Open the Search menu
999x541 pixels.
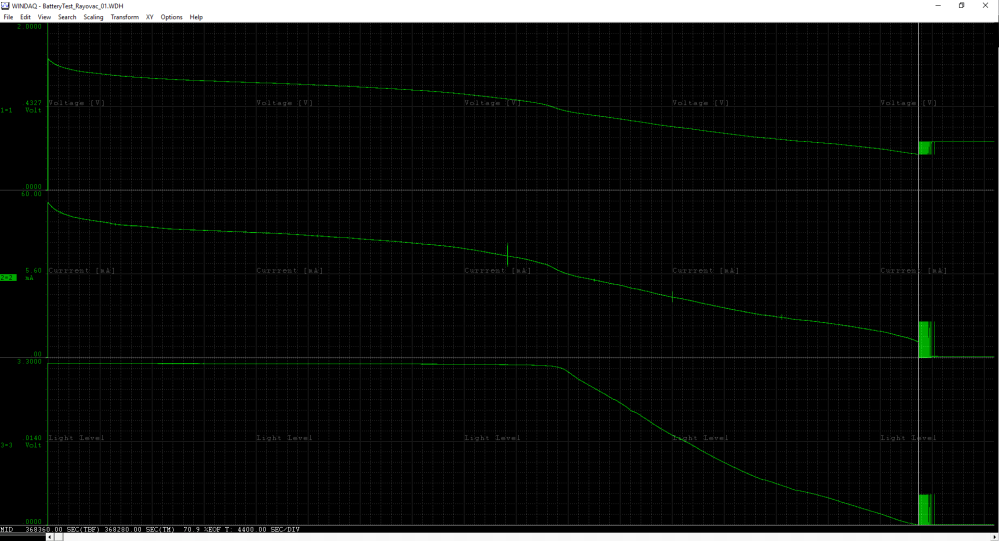click(67, 17)
